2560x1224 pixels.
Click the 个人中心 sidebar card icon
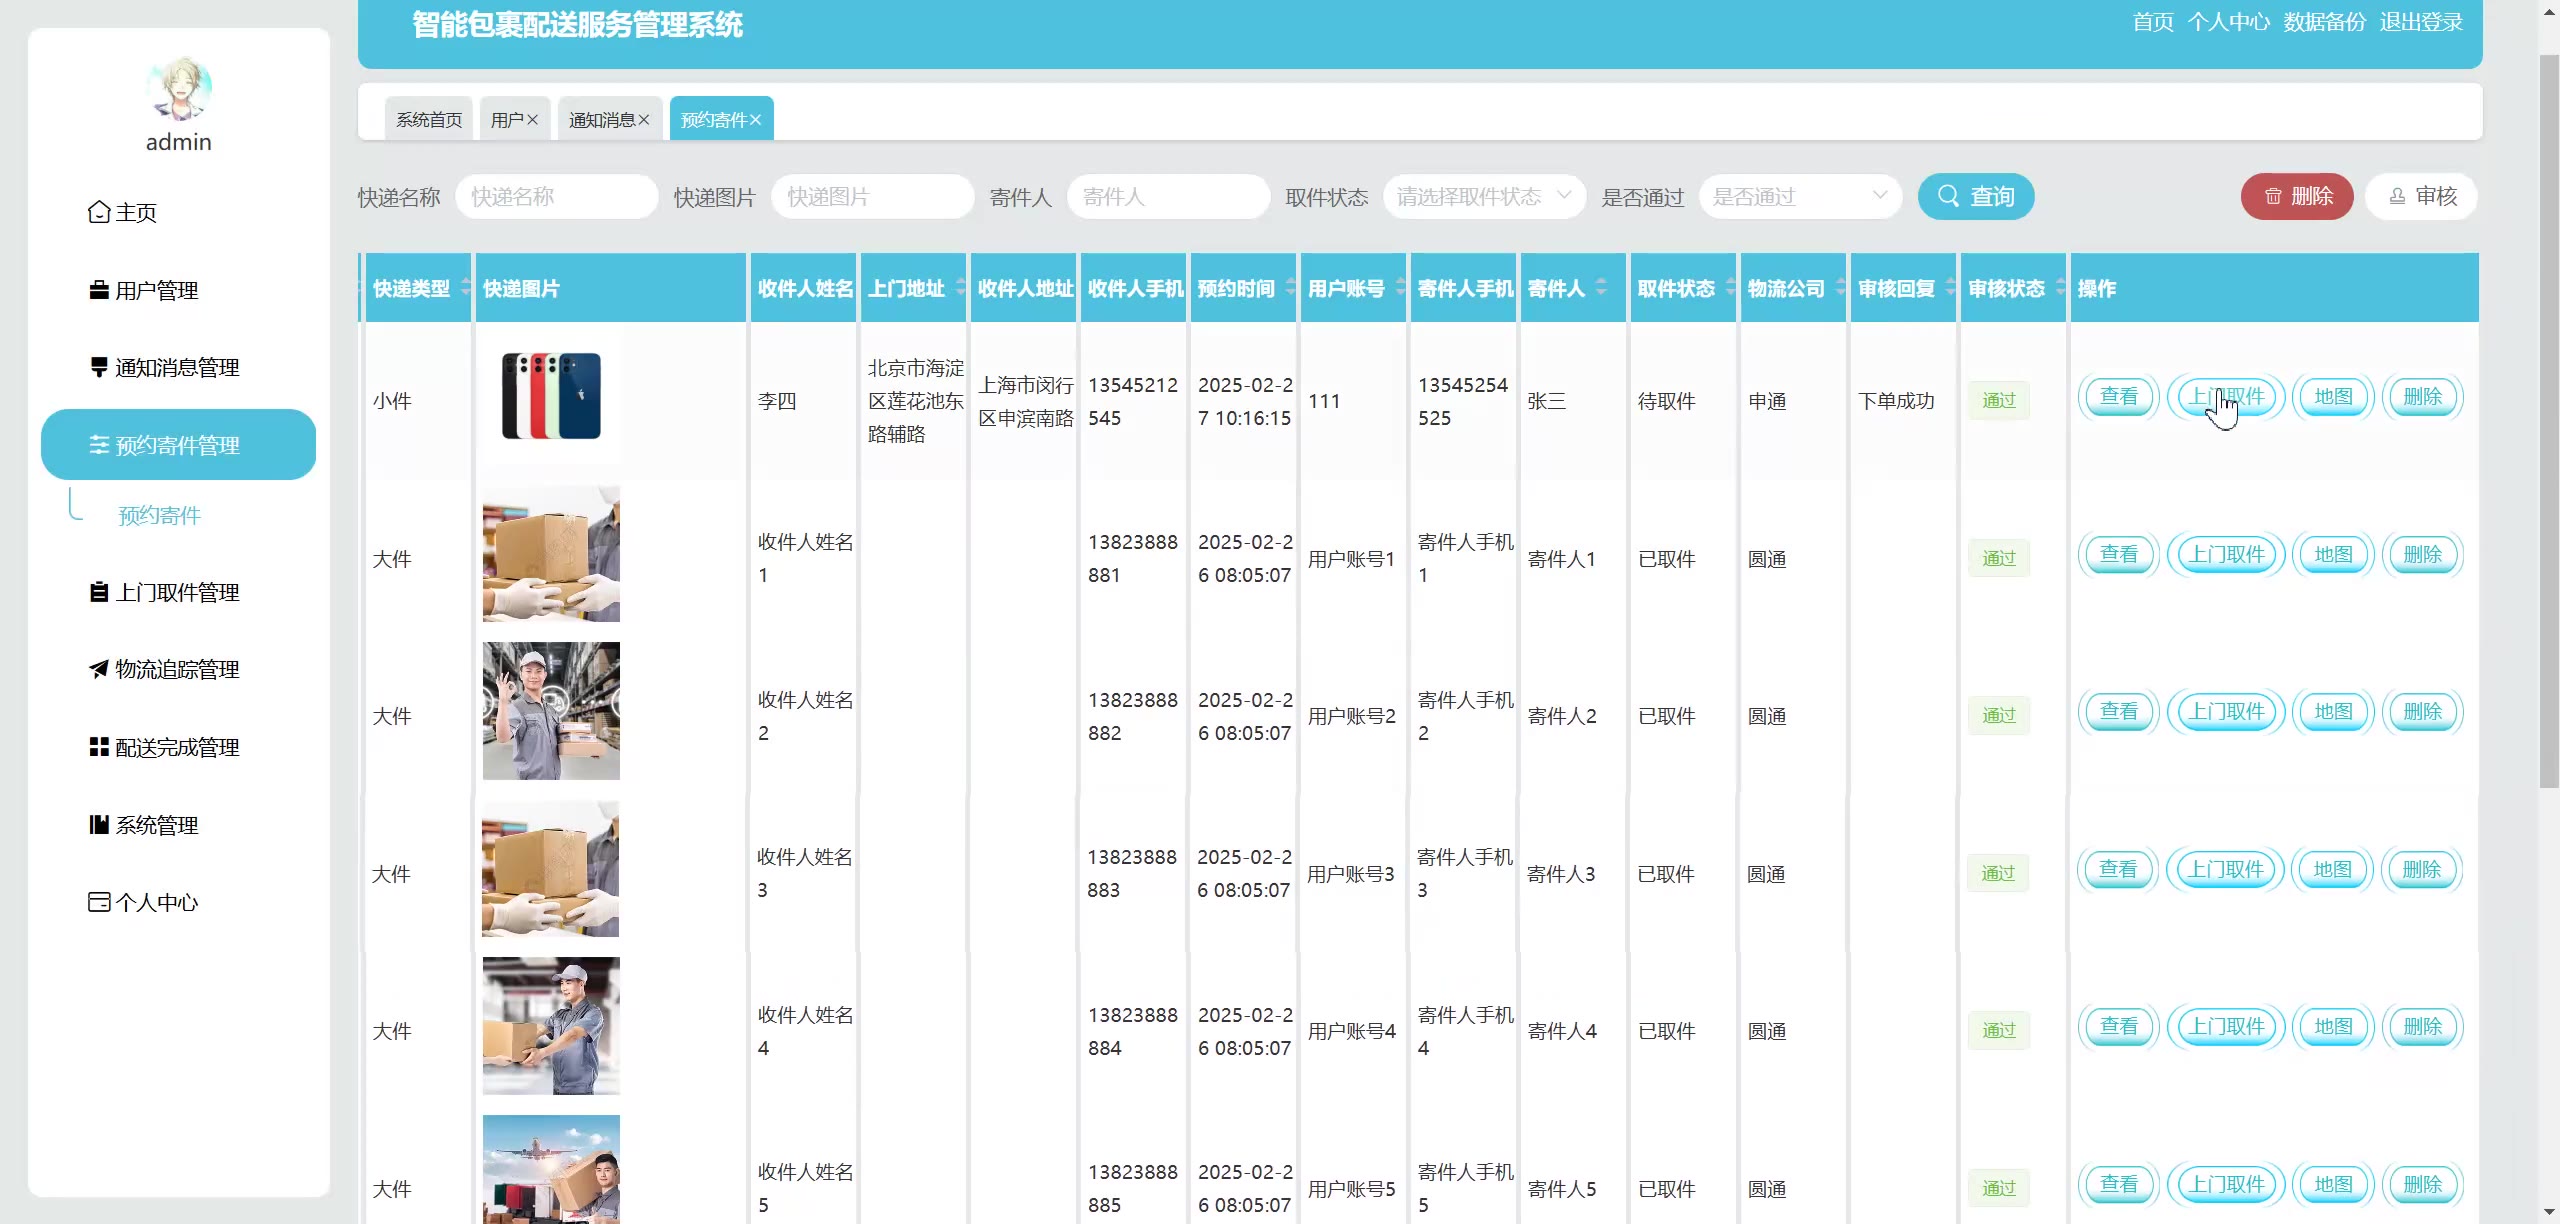[99, 902]
